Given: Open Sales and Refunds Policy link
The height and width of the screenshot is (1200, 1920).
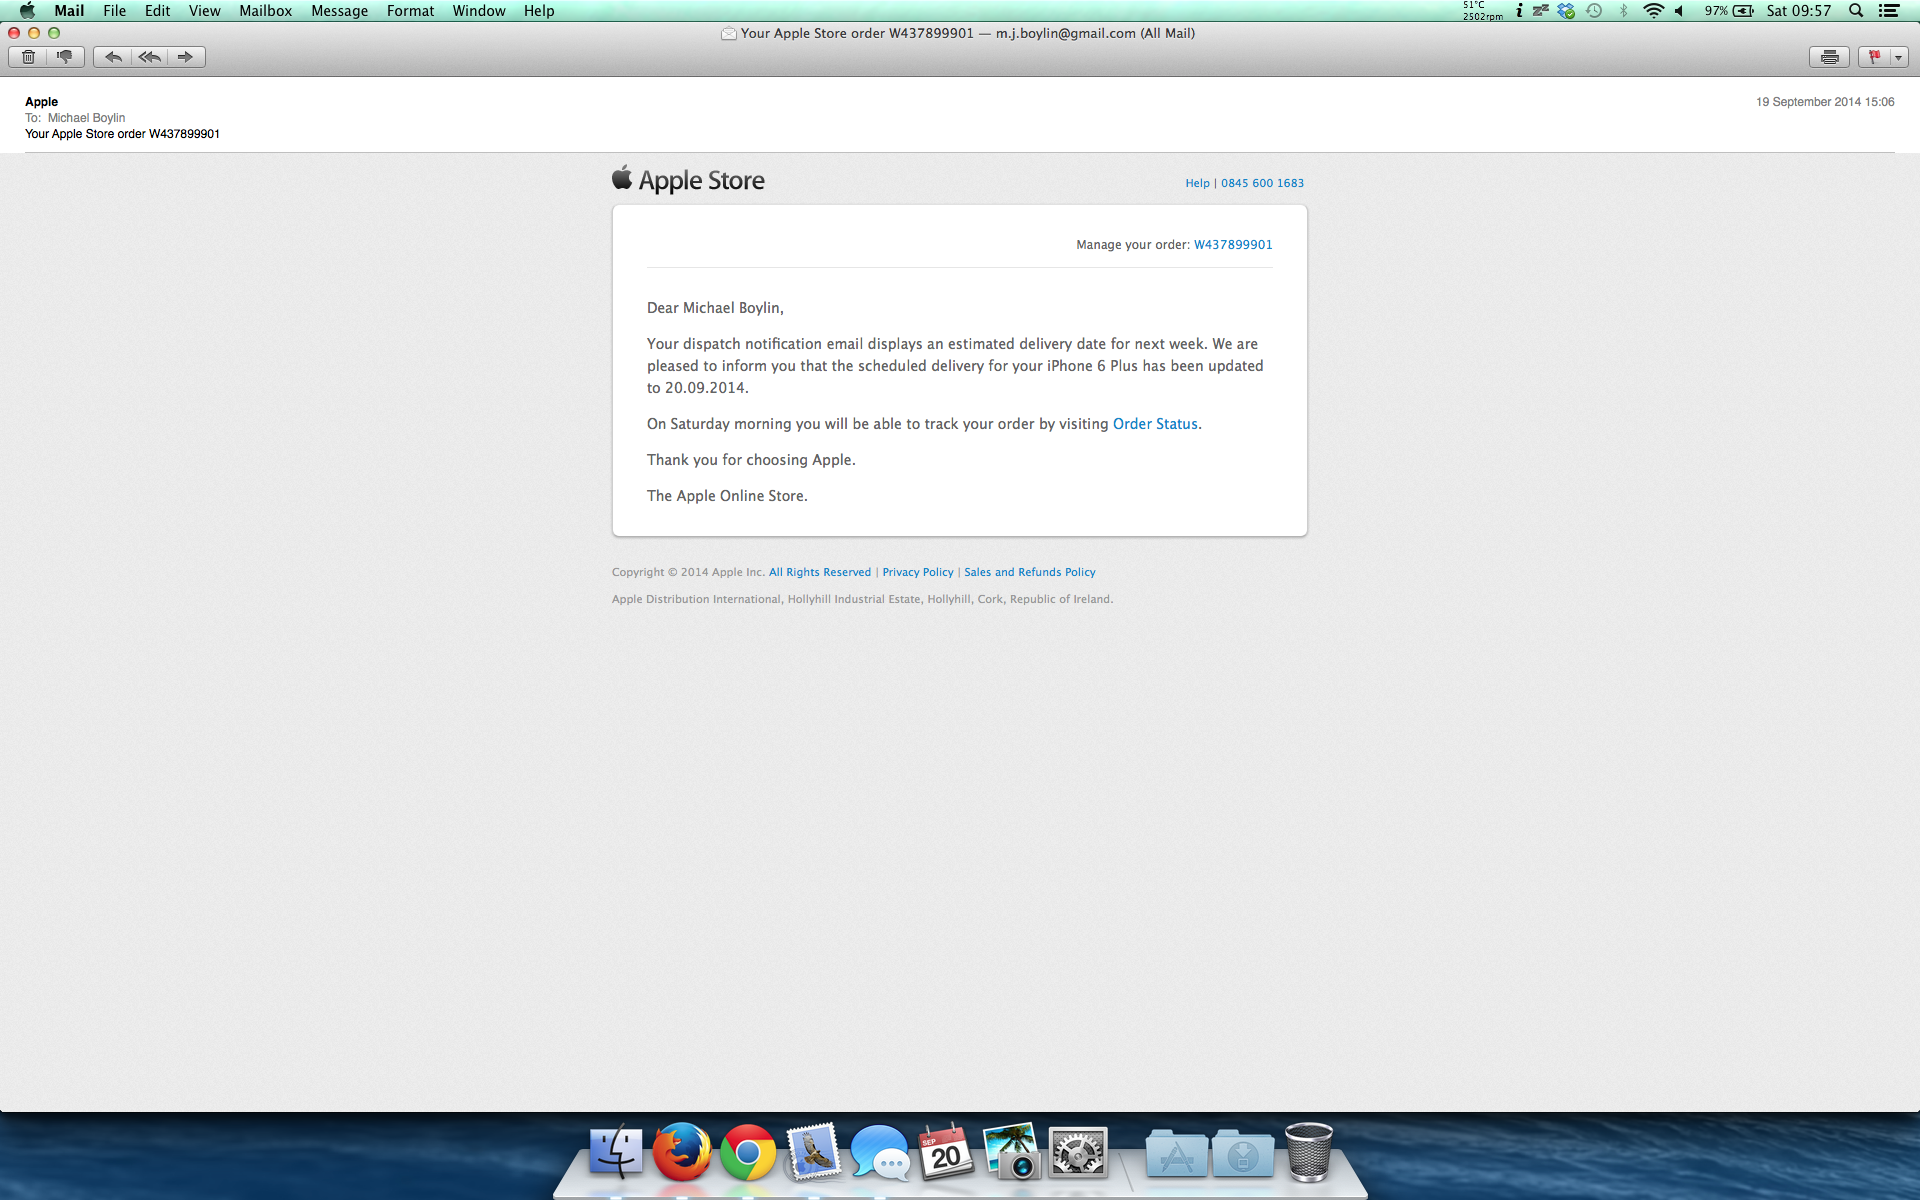Looking at the screenshot, I should [x=1030, y=572].
